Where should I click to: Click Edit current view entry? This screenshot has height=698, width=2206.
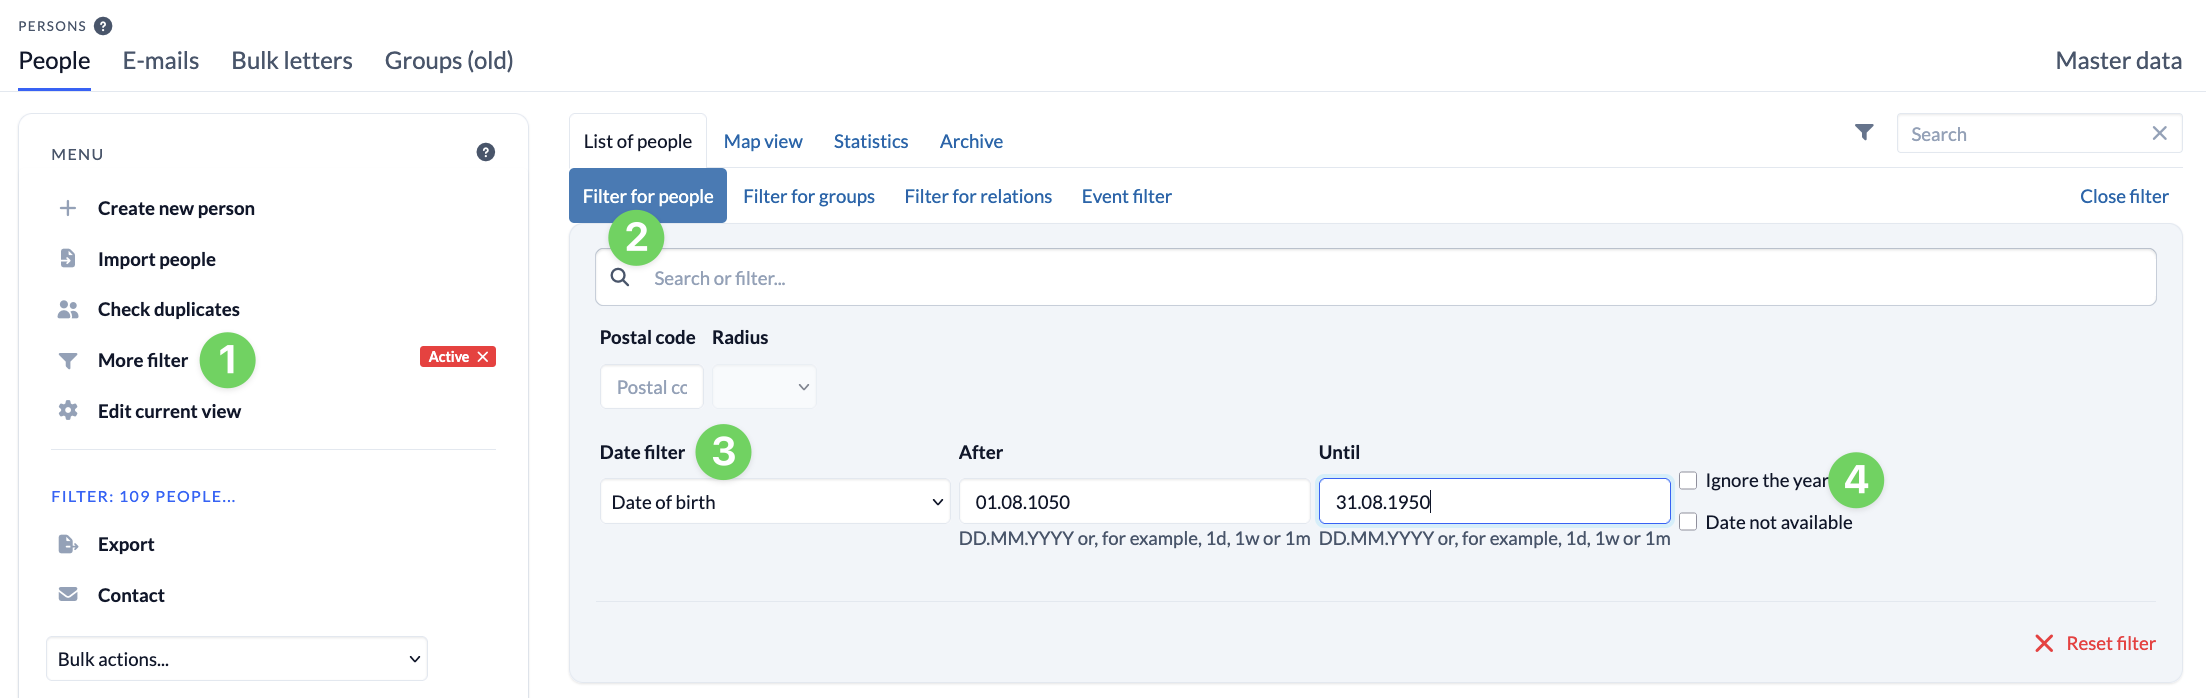[169, 411]
